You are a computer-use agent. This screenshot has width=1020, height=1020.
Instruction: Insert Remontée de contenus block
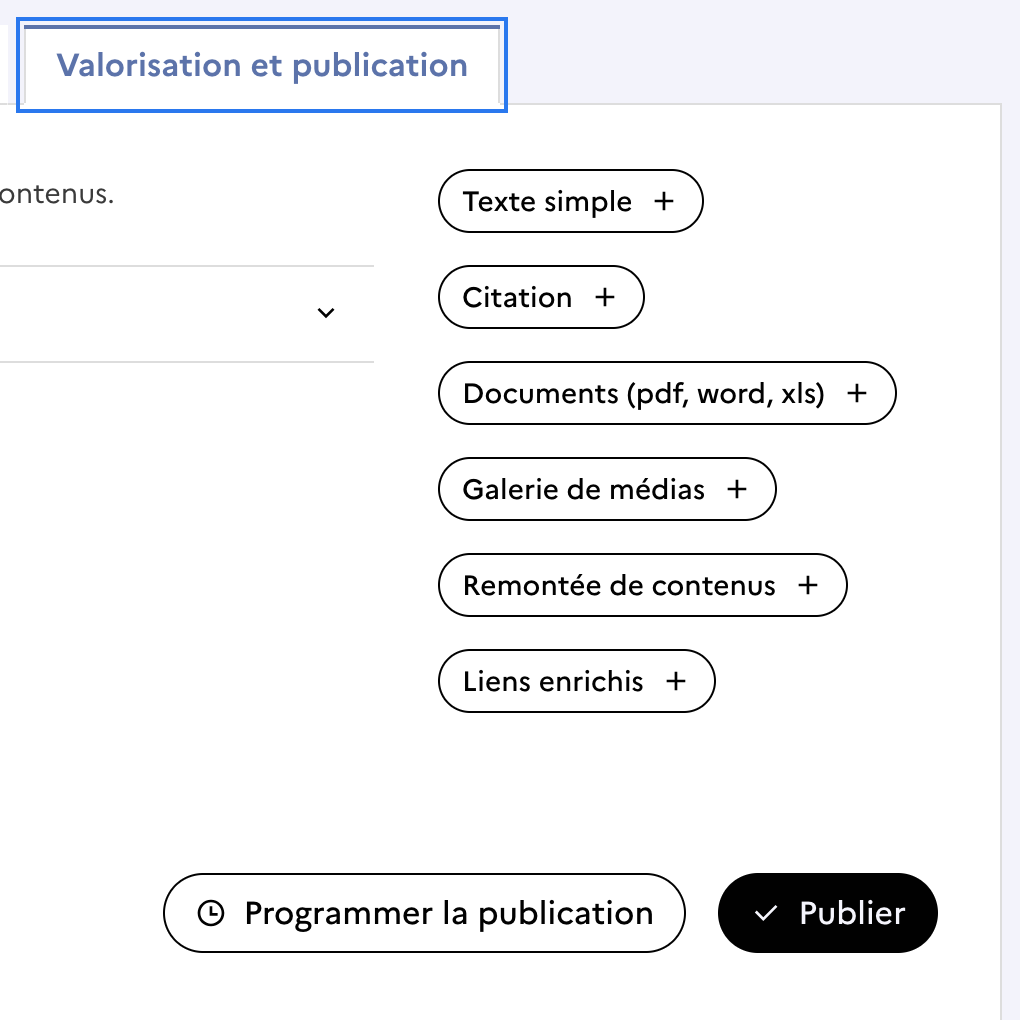coord(620,585)
